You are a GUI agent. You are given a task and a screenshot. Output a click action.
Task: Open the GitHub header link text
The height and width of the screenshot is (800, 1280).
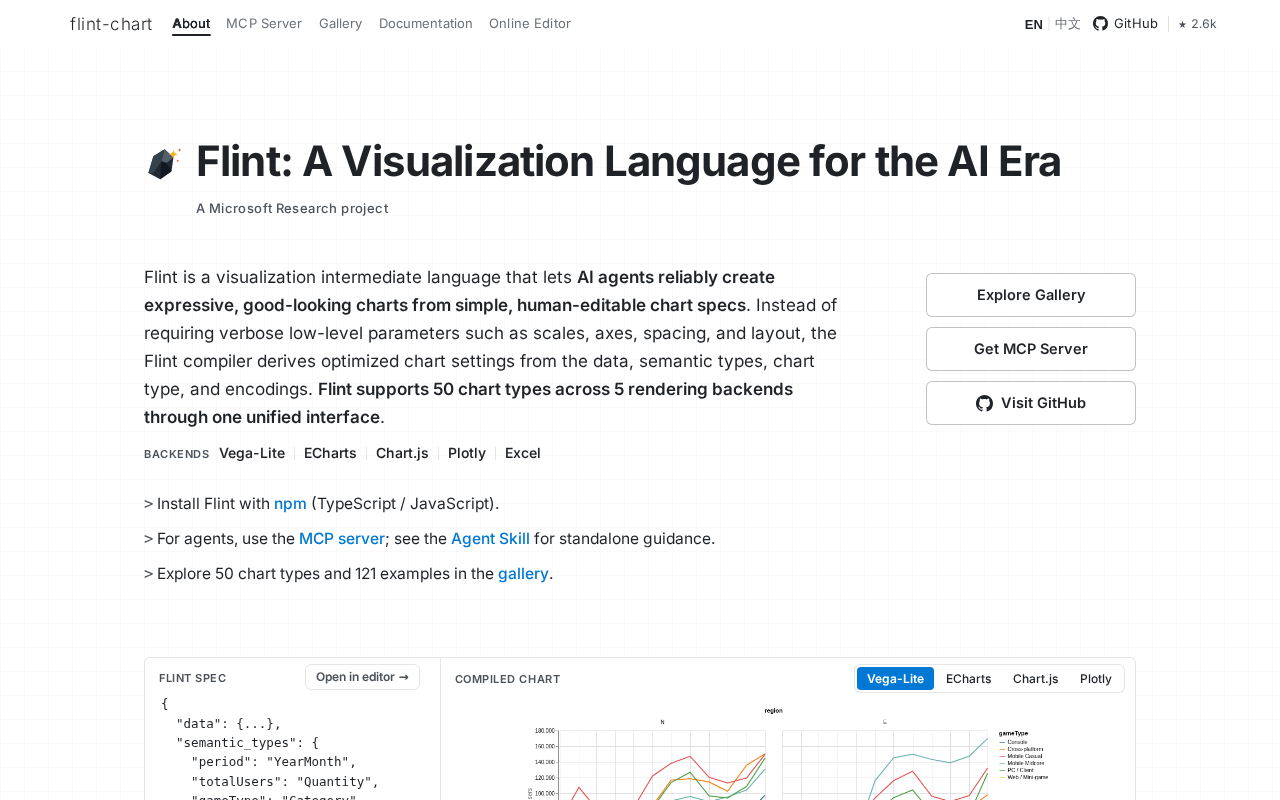1136,24
